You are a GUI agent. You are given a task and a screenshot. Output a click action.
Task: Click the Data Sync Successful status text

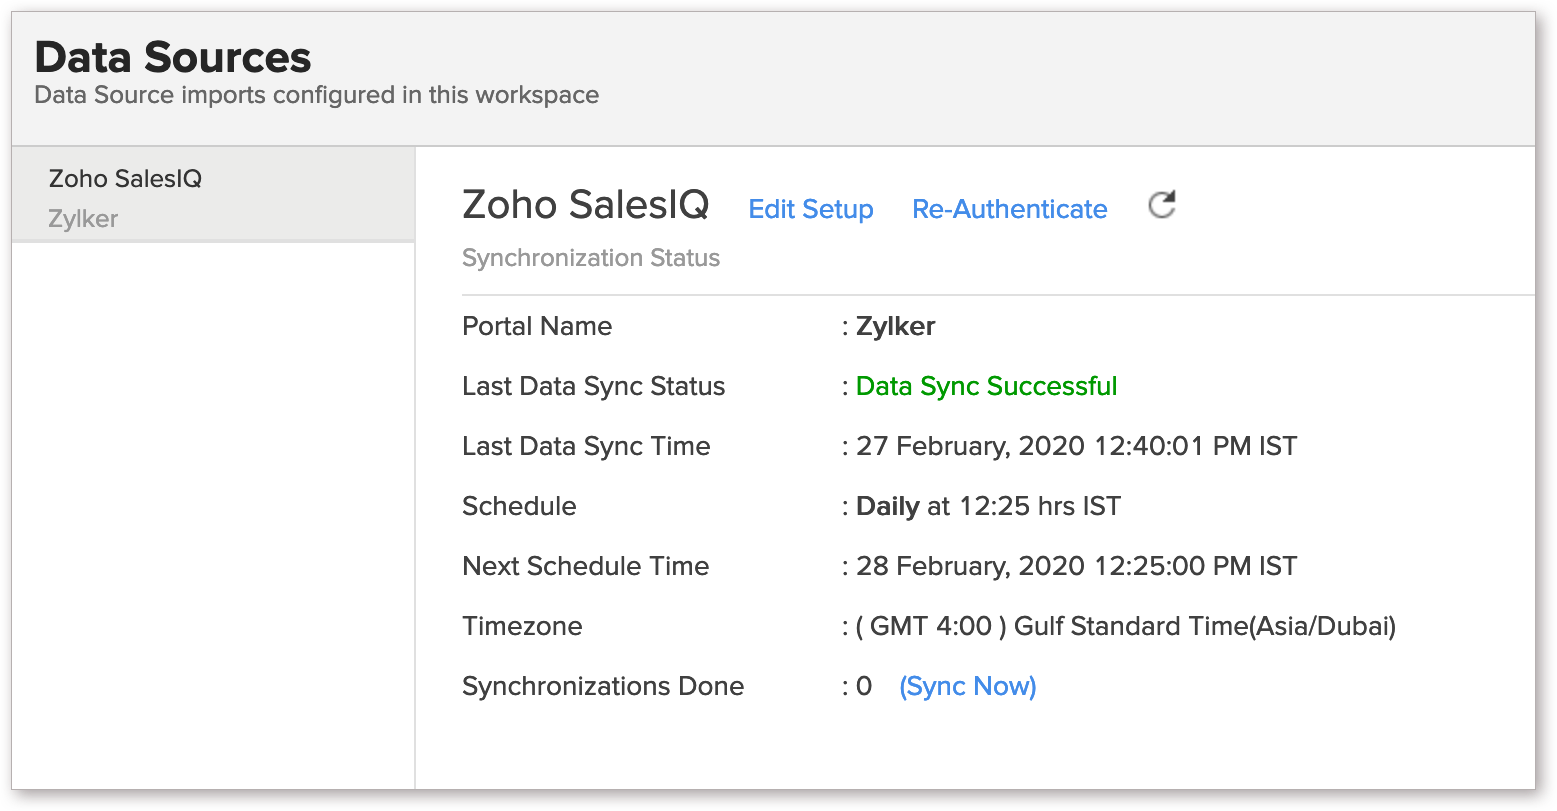[986, 386]
